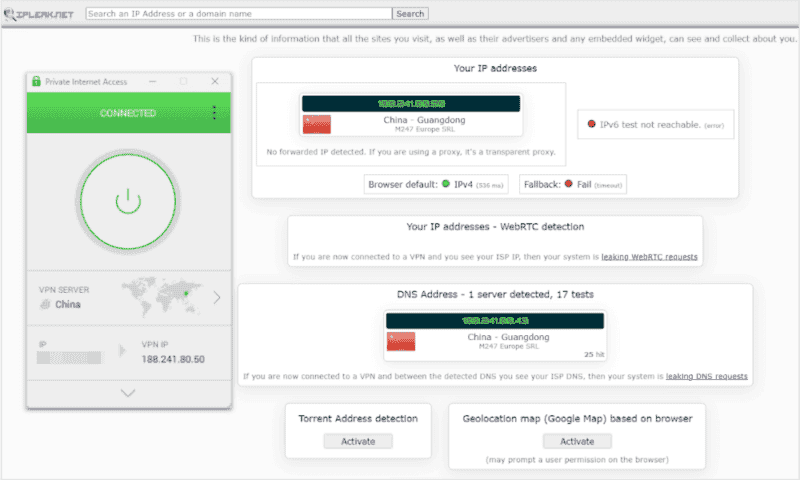Open the three-dot menu in the PIA window
This screenshot has height=480, width=800.
pos(214,113)
